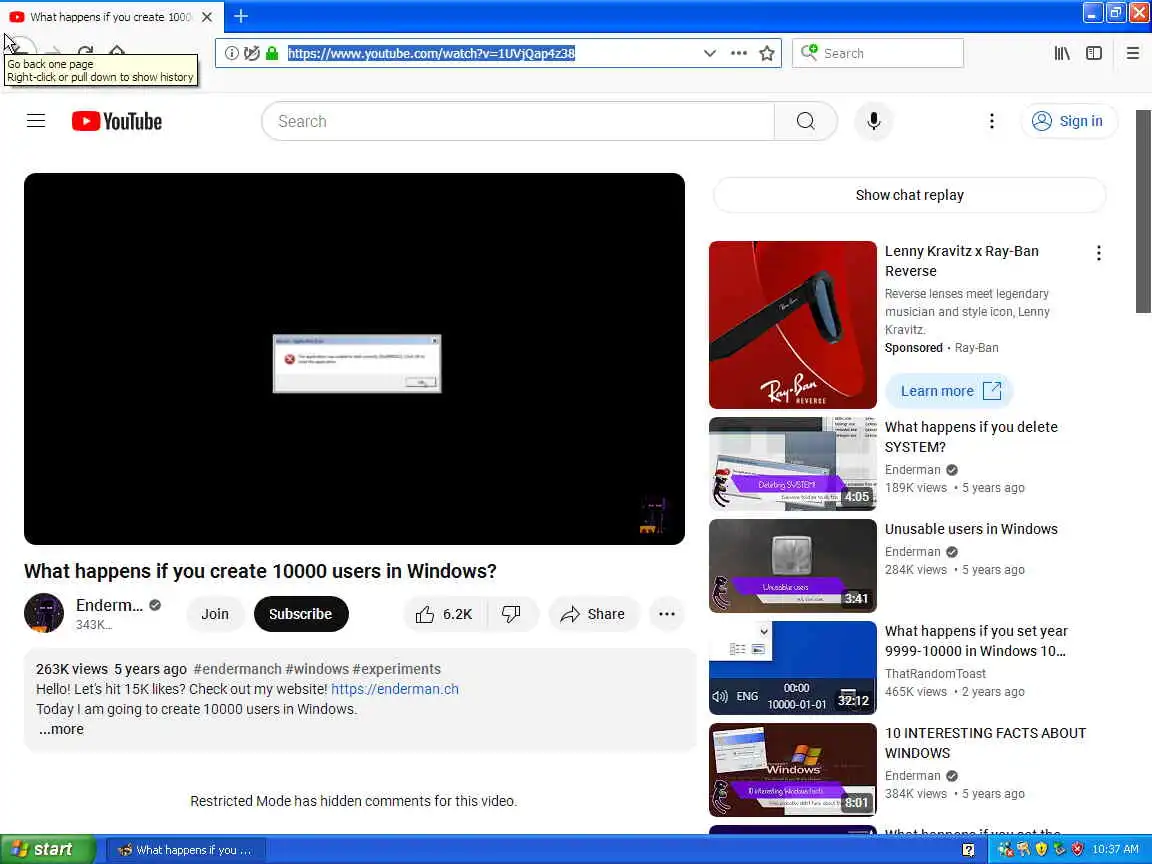
Task: Click the Show chat replay button
Action: (x=910, y=195)
